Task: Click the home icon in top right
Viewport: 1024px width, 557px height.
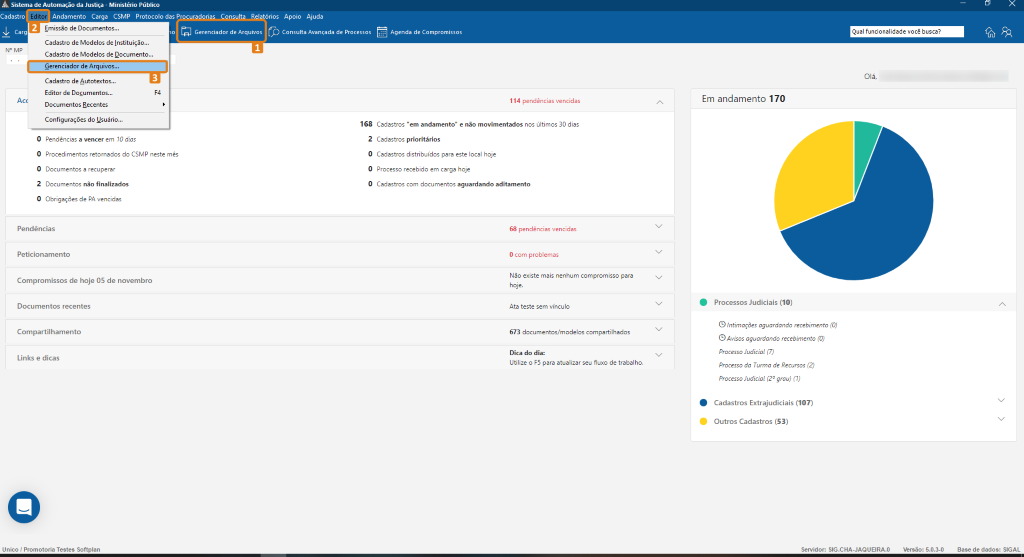Action: (x=990, y=32)
